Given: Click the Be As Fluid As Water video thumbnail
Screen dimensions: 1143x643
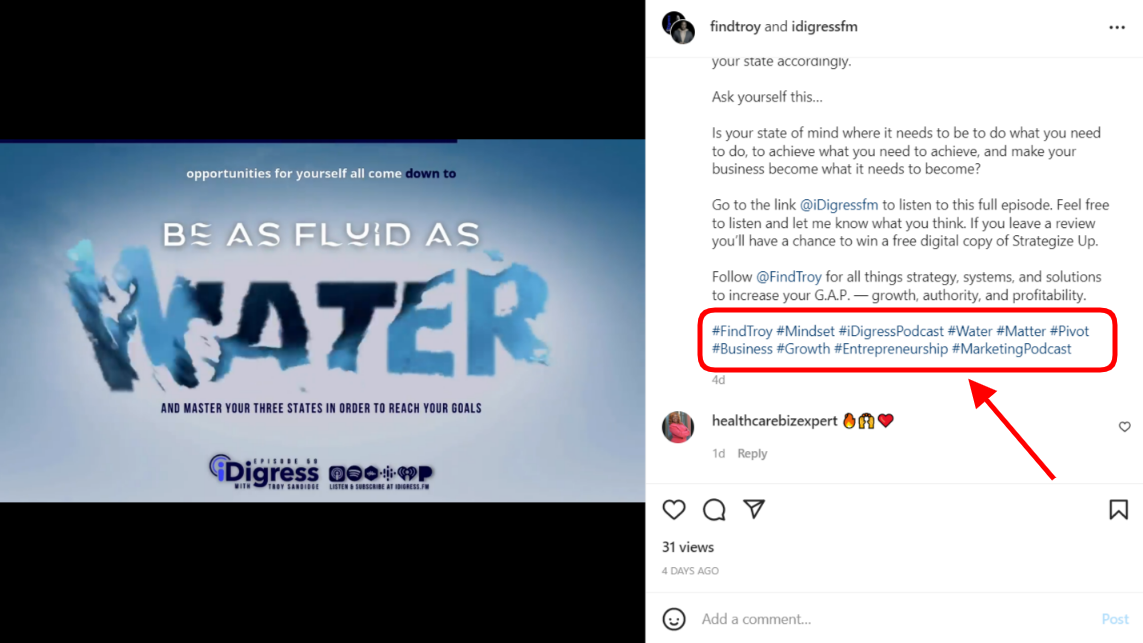Looking at the screenshot, I should point(323,320).
